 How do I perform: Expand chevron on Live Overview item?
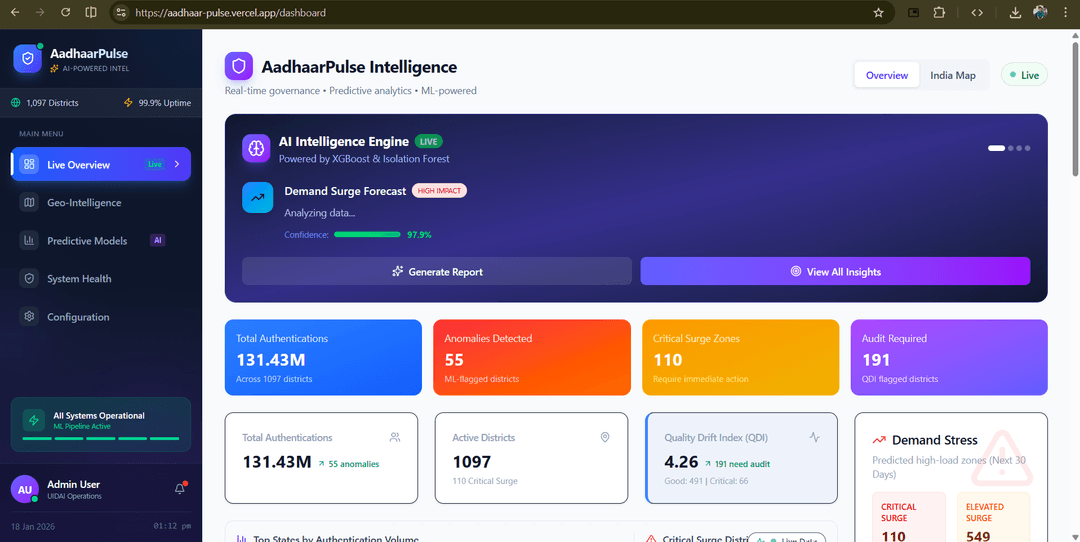pyautogui.click(x=177, y=164)
